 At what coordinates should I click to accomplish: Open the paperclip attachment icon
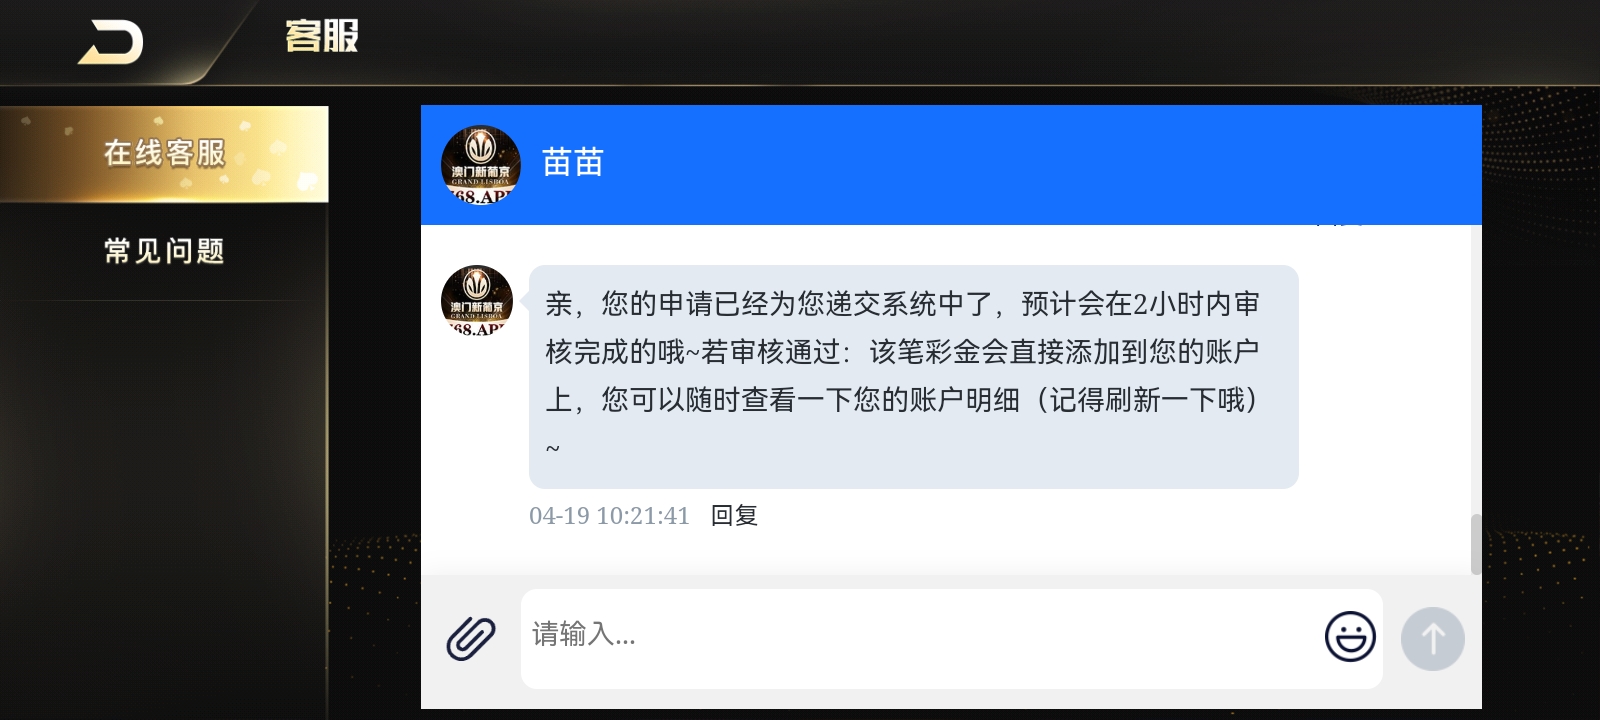[470, 638]
